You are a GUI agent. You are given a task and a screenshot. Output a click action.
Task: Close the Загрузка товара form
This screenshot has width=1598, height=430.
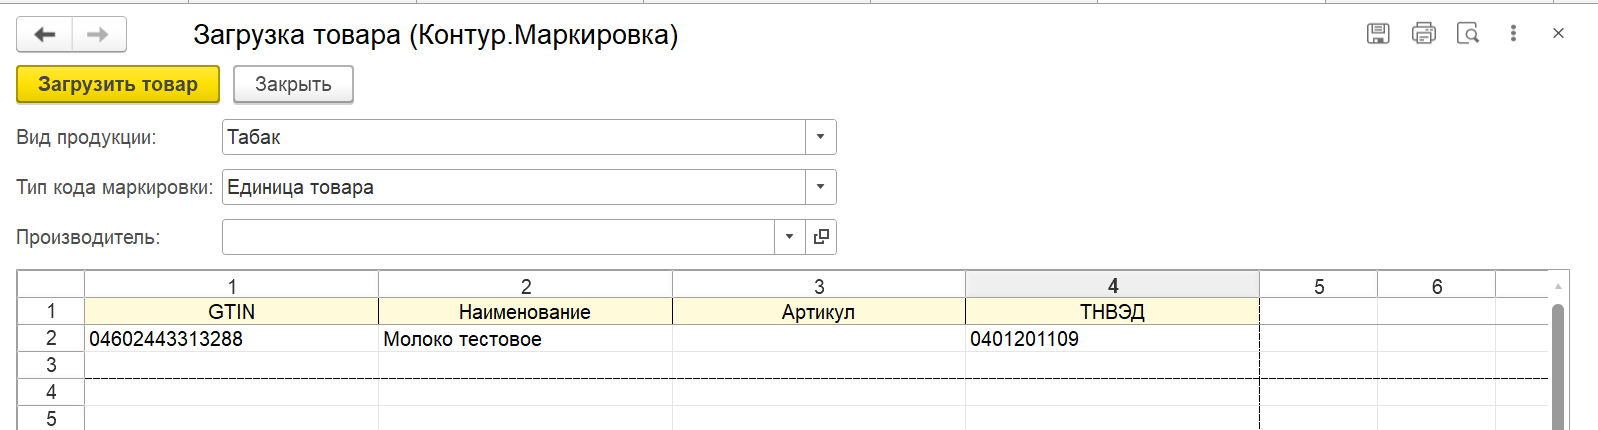(x=1558, y=33)
